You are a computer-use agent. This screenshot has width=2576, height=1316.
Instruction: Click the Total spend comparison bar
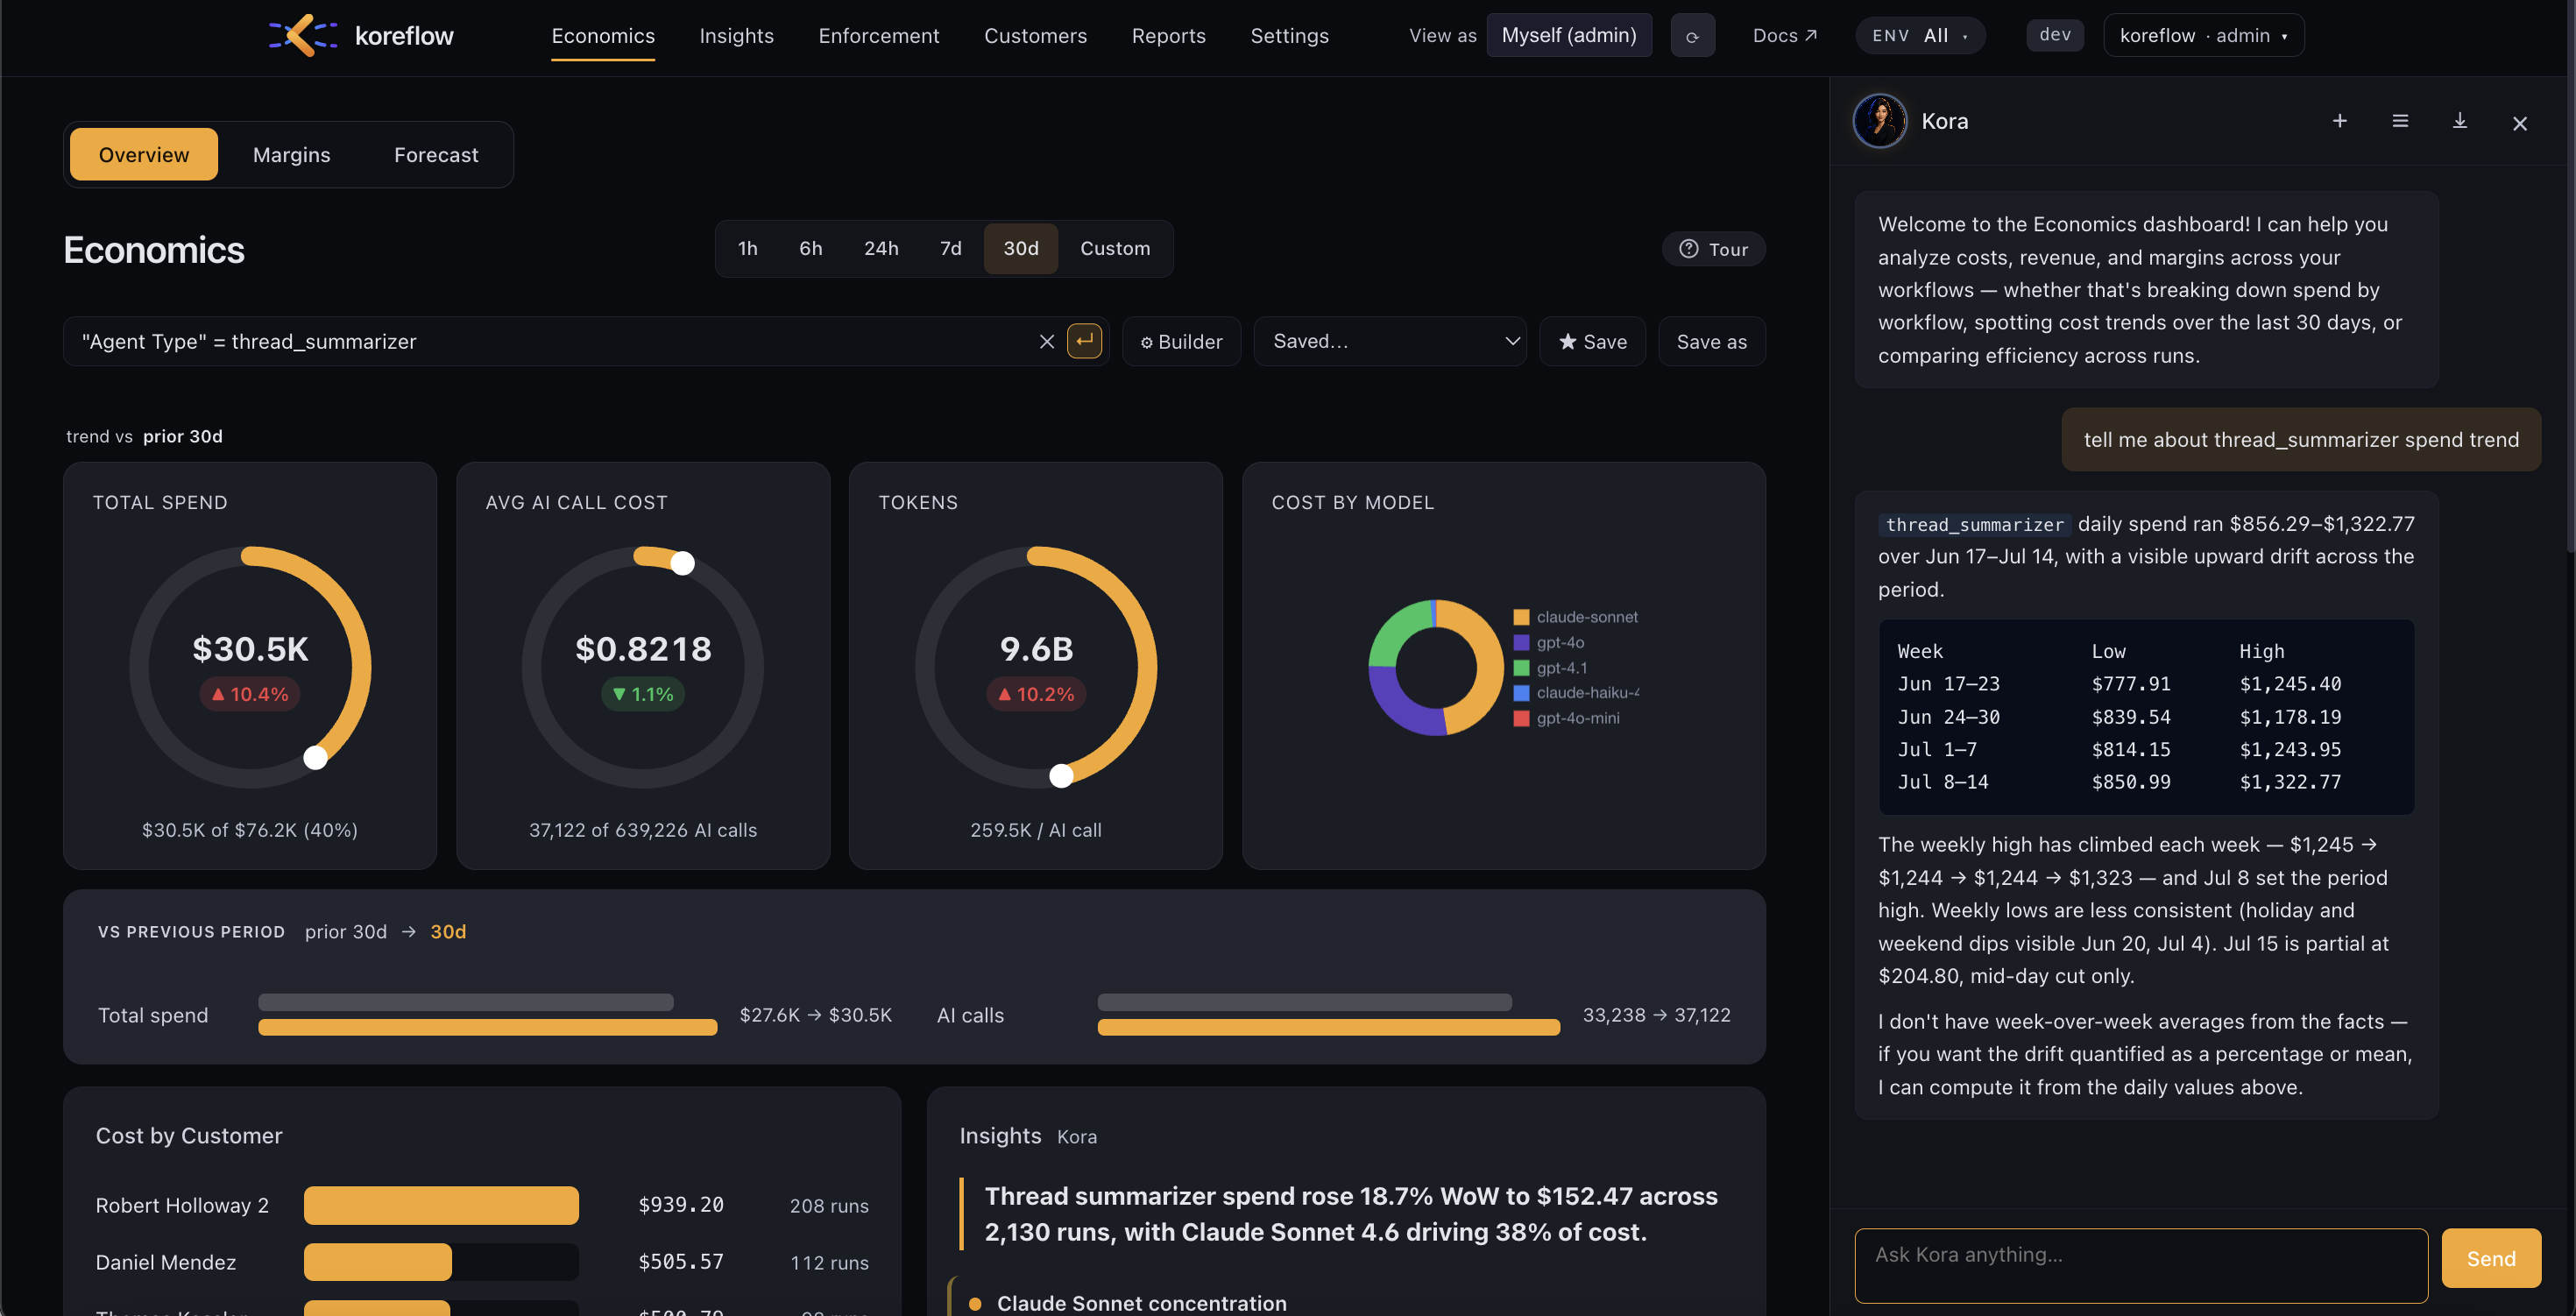click(x=487, y=1015)
